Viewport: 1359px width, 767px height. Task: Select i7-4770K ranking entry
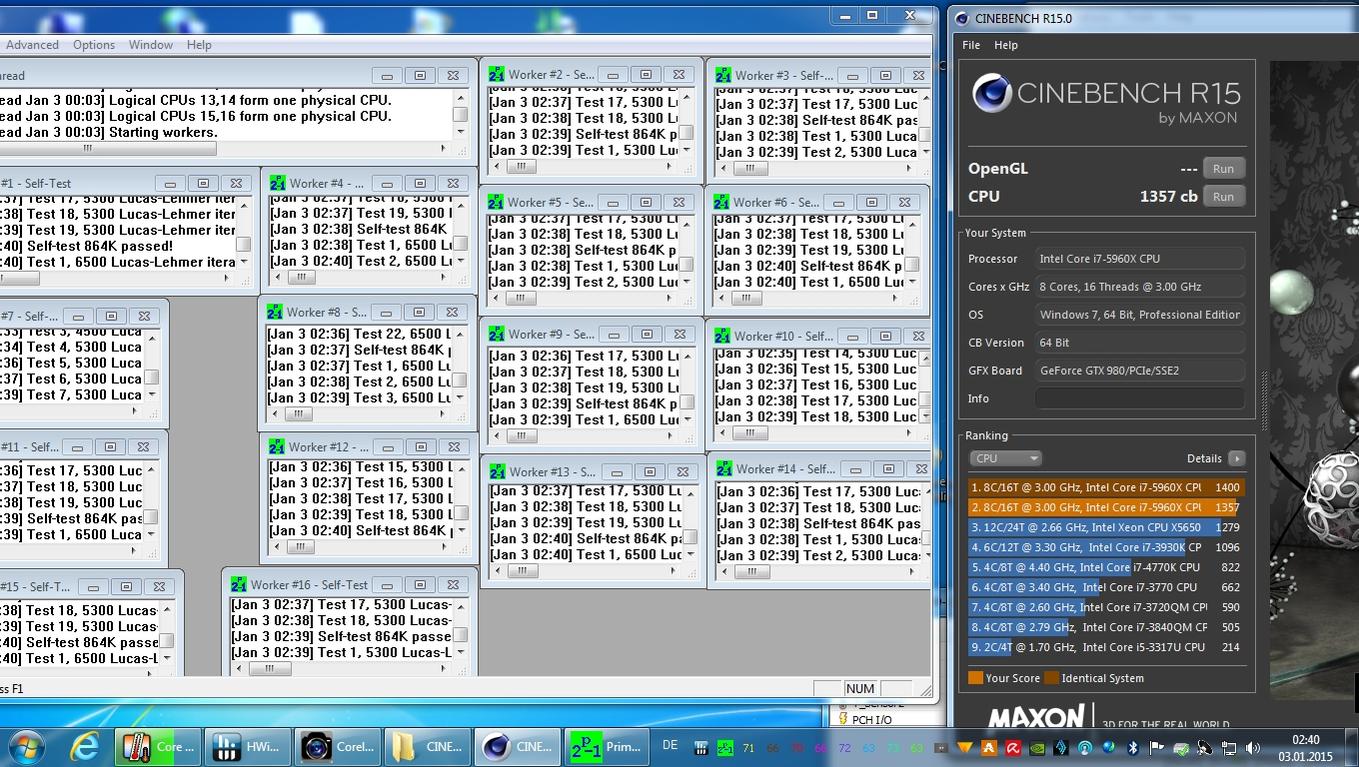(1106, 567)
